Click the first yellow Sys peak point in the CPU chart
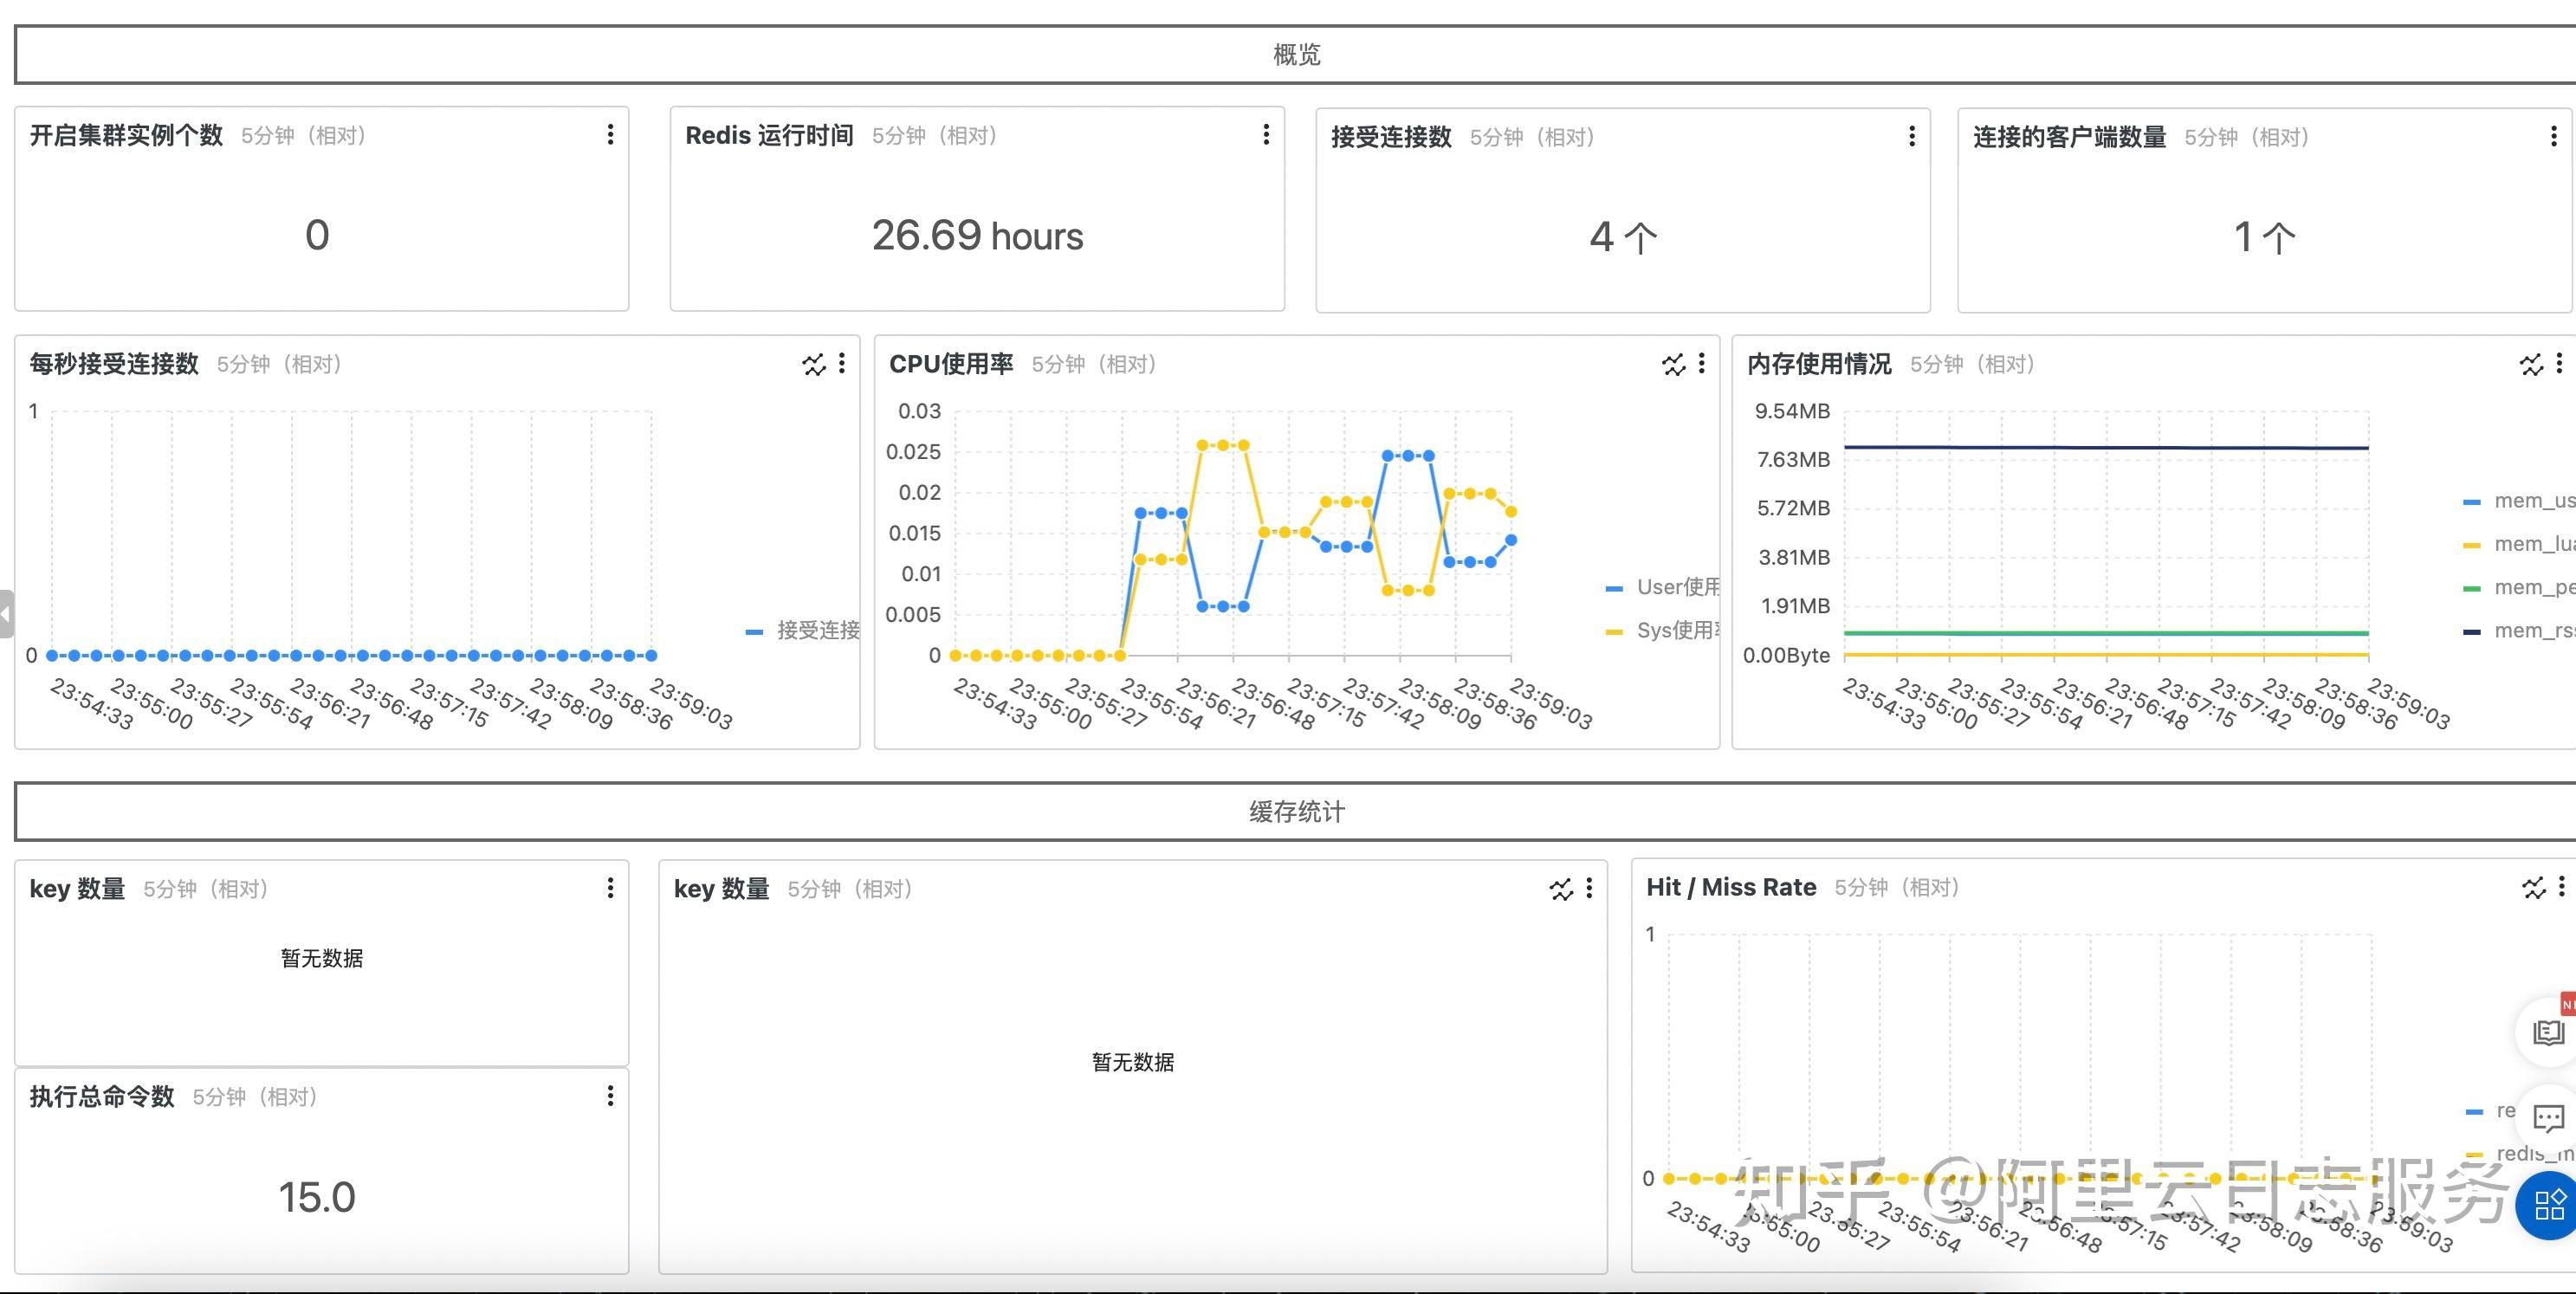The image size is (2576, 1294). tap(1202, 445)
